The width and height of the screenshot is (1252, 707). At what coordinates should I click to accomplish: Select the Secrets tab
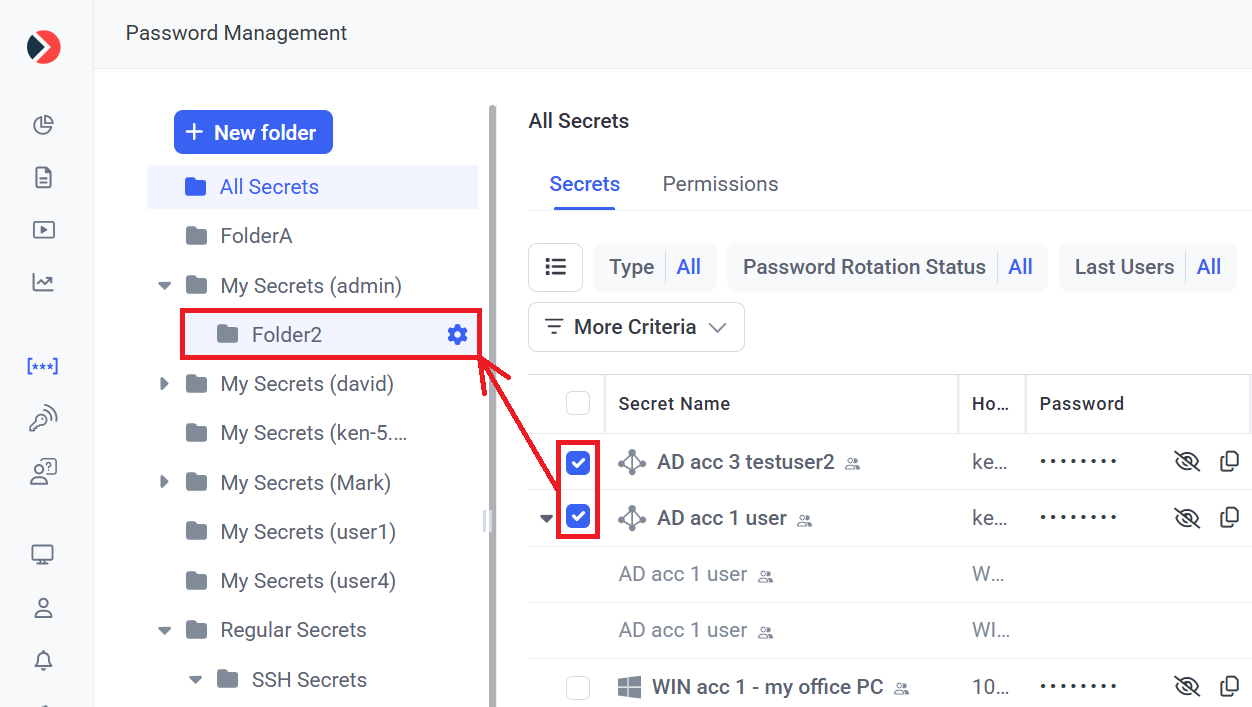click(x=584, y=184)
